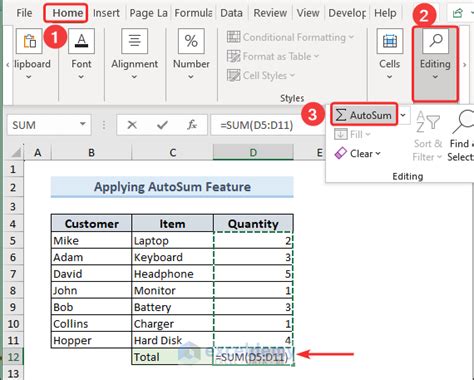
Task: Click the 'Collins' customer cell
Action: tap(91, 324)
